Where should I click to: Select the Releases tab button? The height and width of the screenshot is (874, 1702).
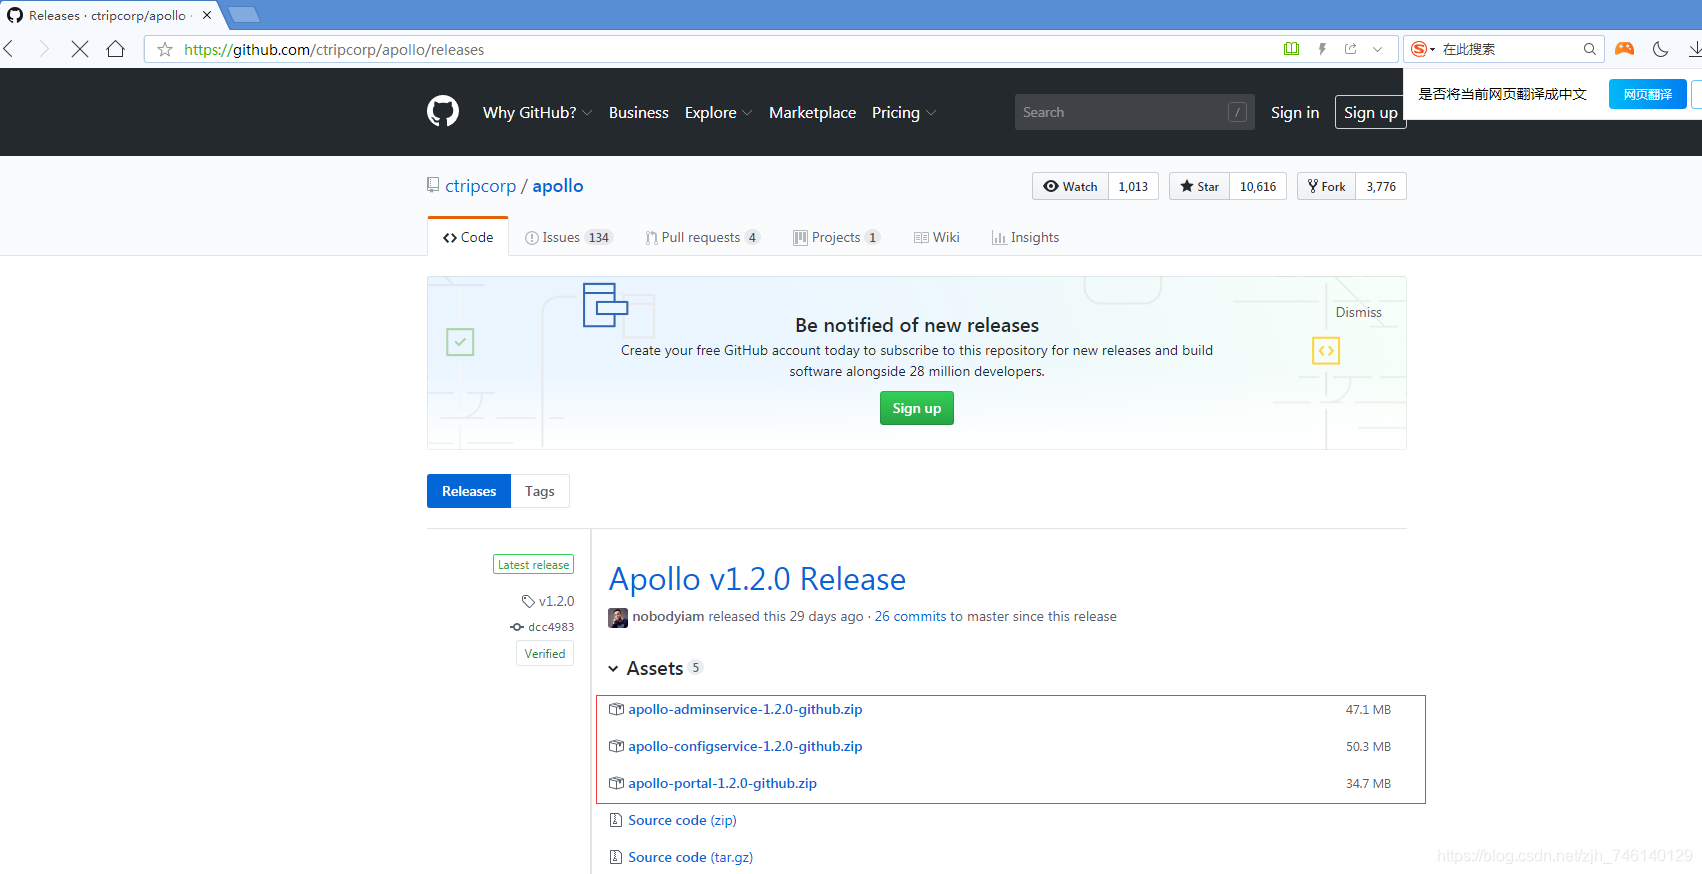click(469, 491)
